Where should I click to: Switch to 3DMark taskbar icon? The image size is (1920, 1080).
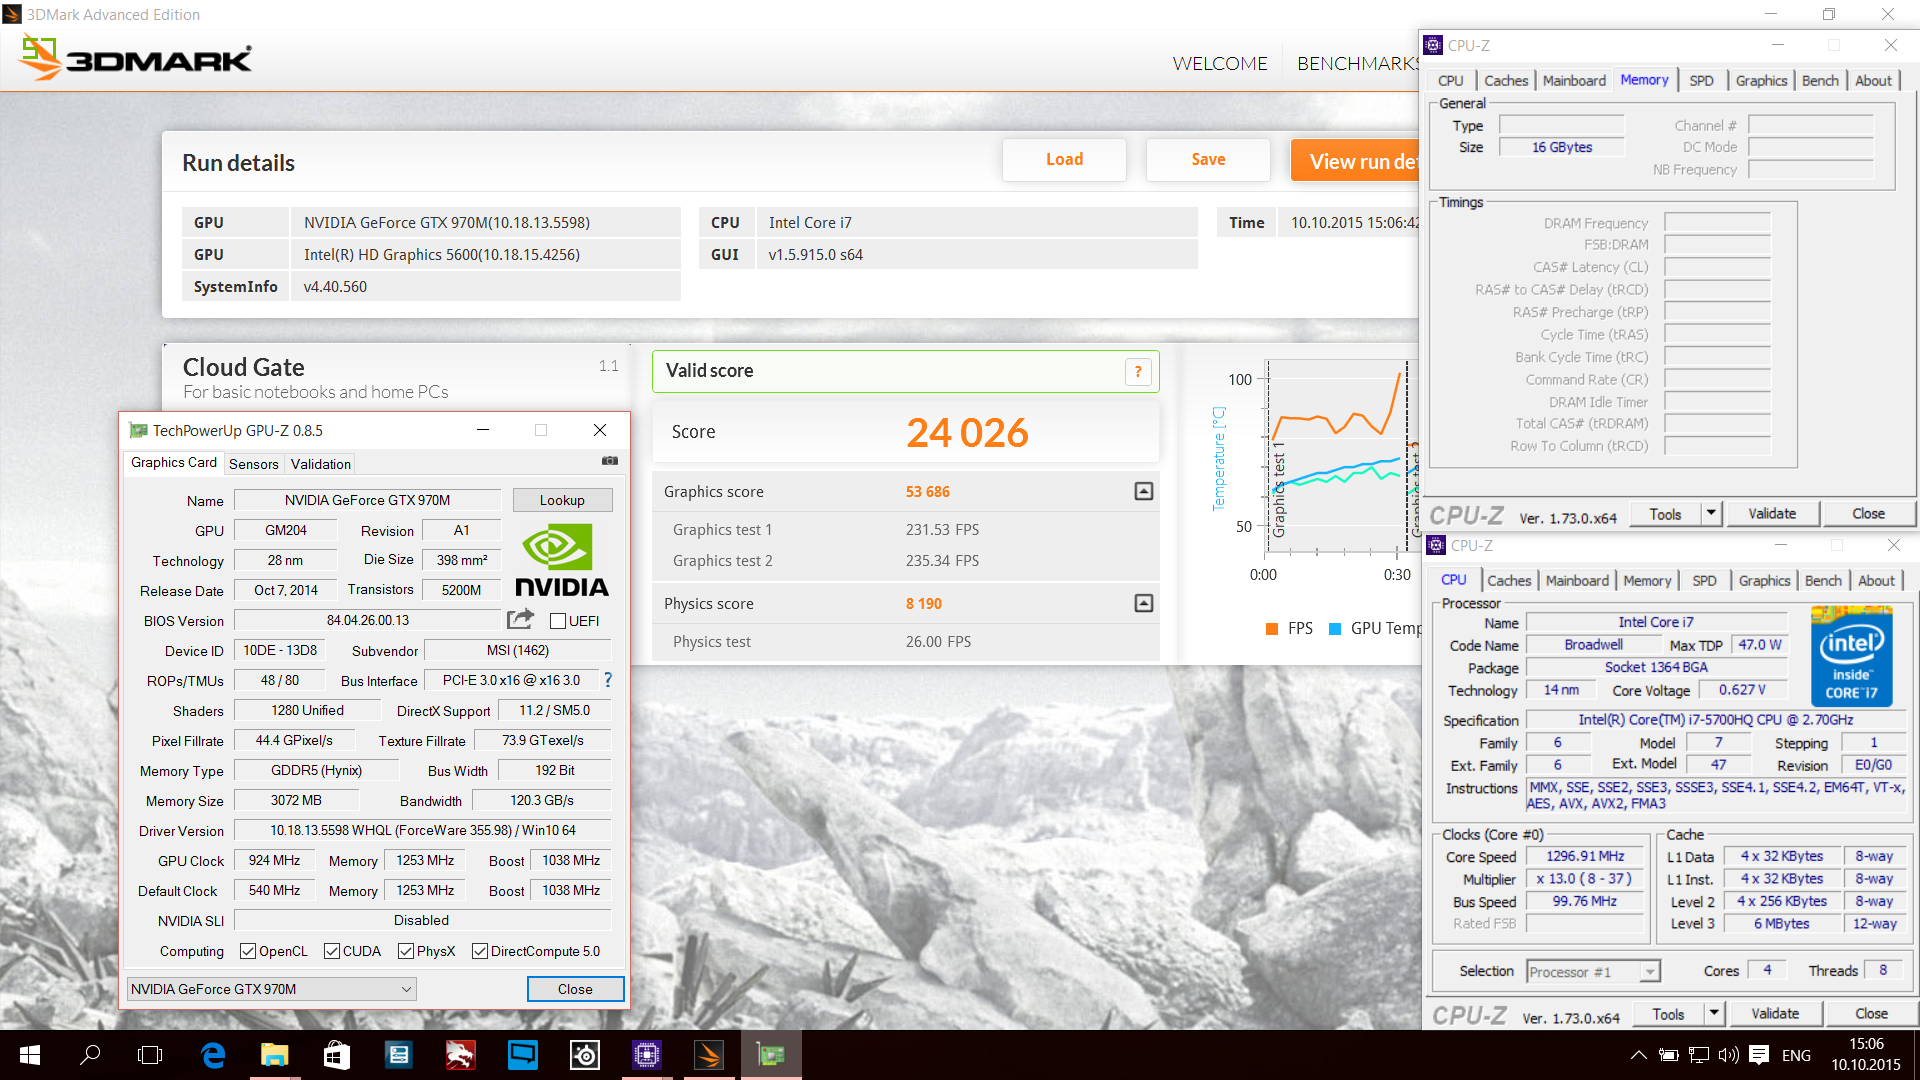(x=709, y=1055)
